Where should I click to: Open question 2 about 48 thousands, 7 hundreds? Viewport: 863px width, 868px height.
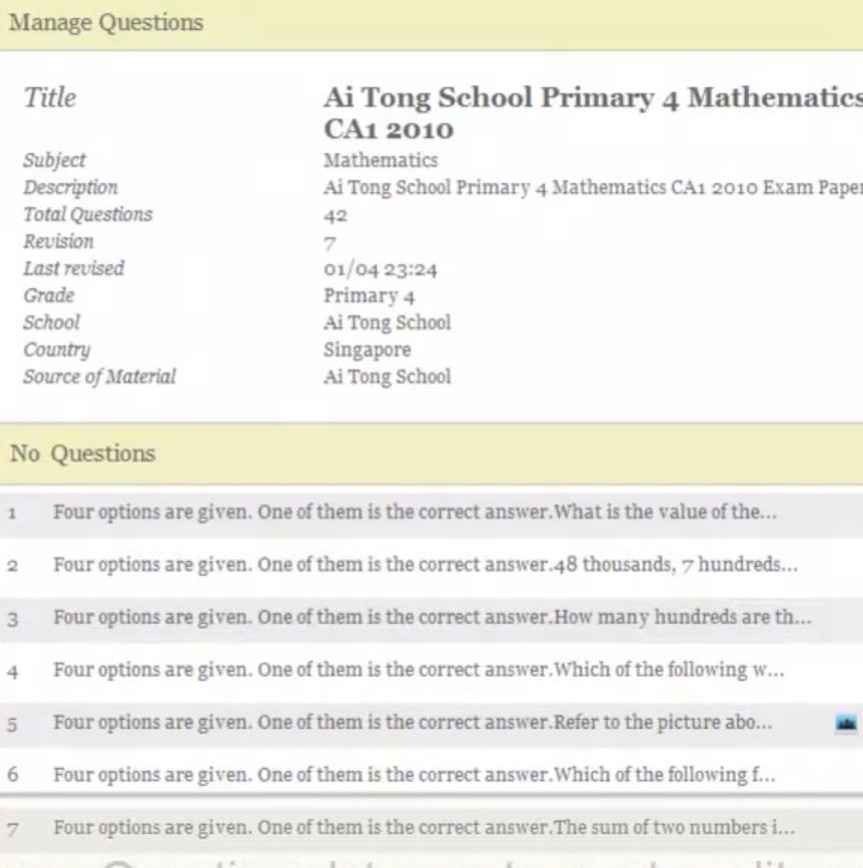pyautogui.click(x=425, y=565)
